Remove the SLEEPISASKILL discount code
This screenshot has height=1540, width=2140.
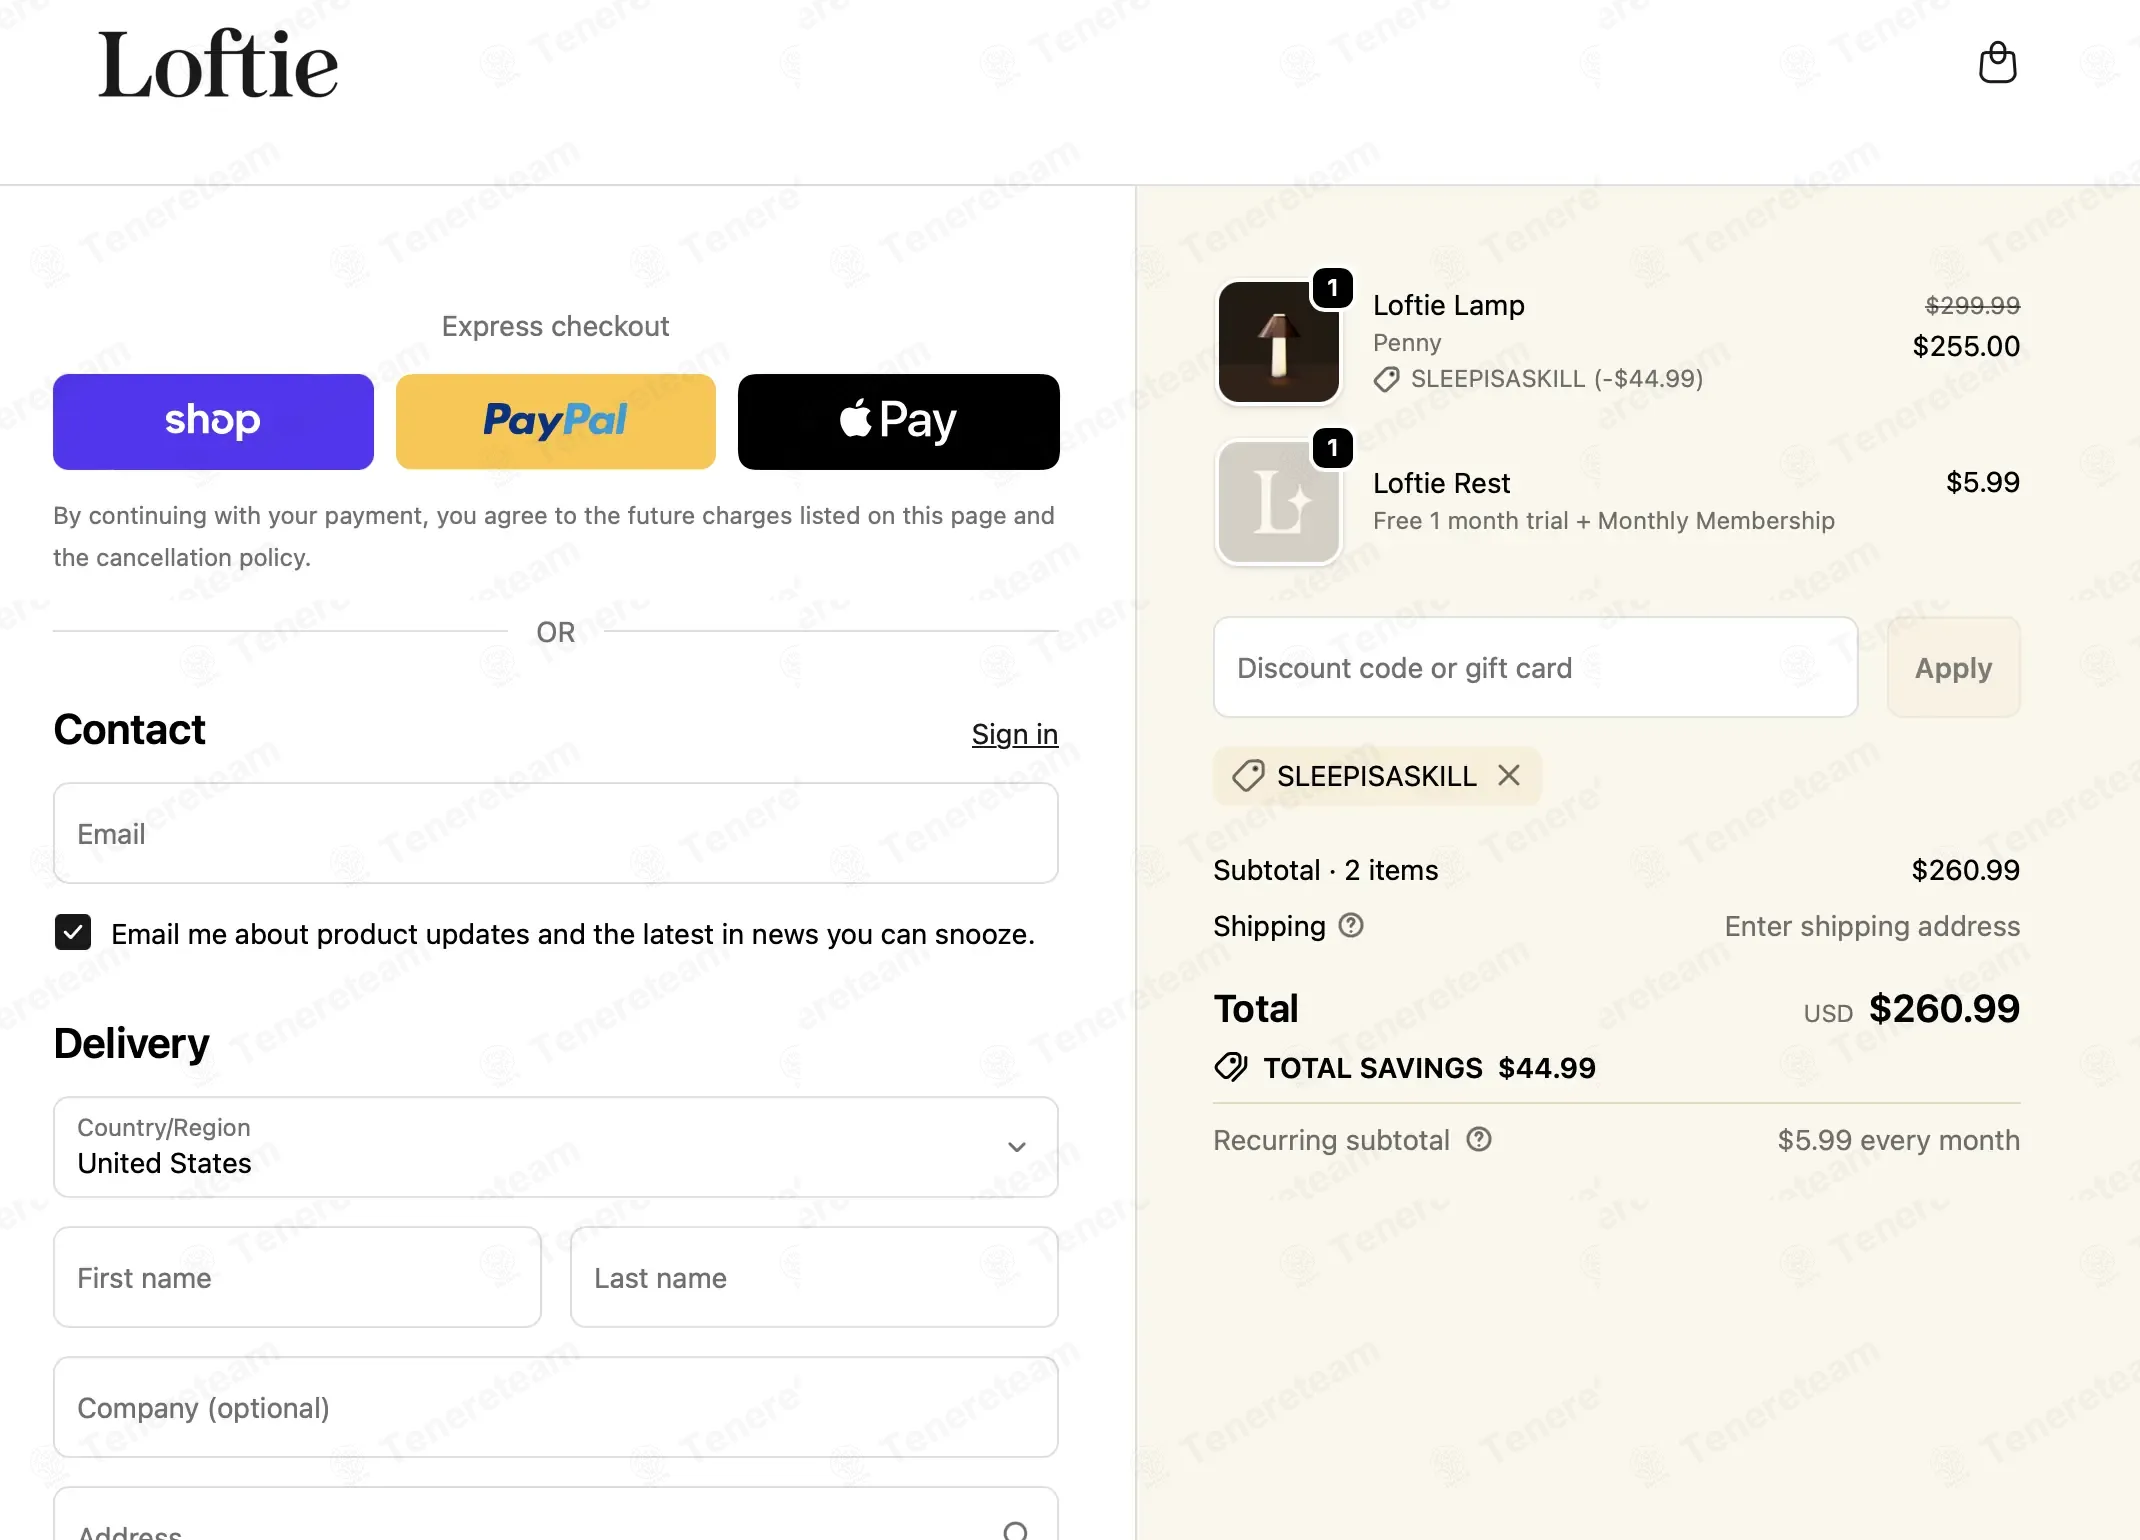click(1509, 775)
